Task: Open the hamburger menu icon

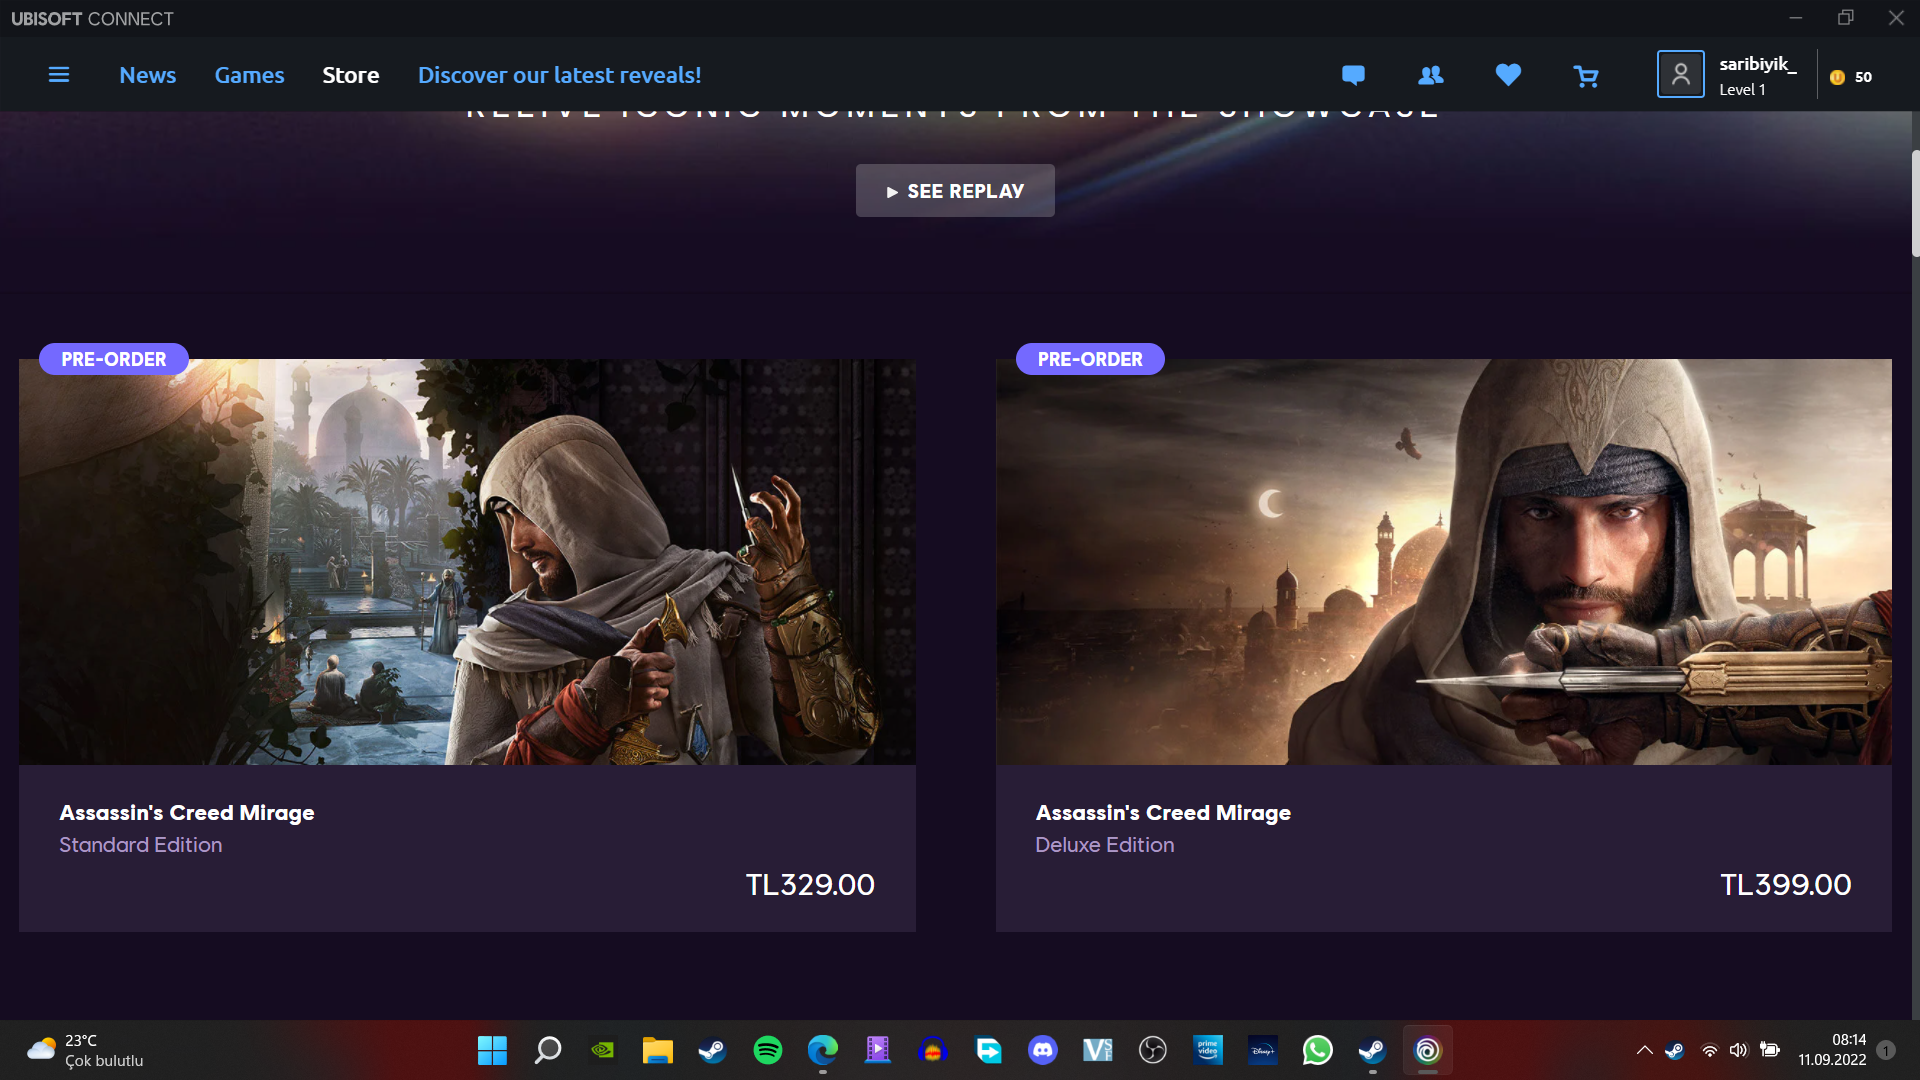Action: tap(59, 75)
